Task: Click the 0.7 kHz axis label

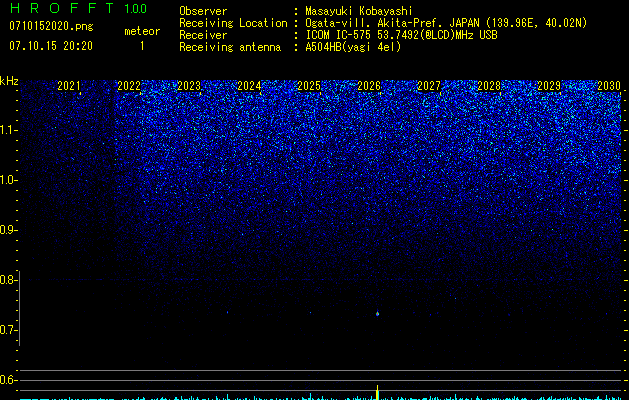Action: (x=7, y=330)
